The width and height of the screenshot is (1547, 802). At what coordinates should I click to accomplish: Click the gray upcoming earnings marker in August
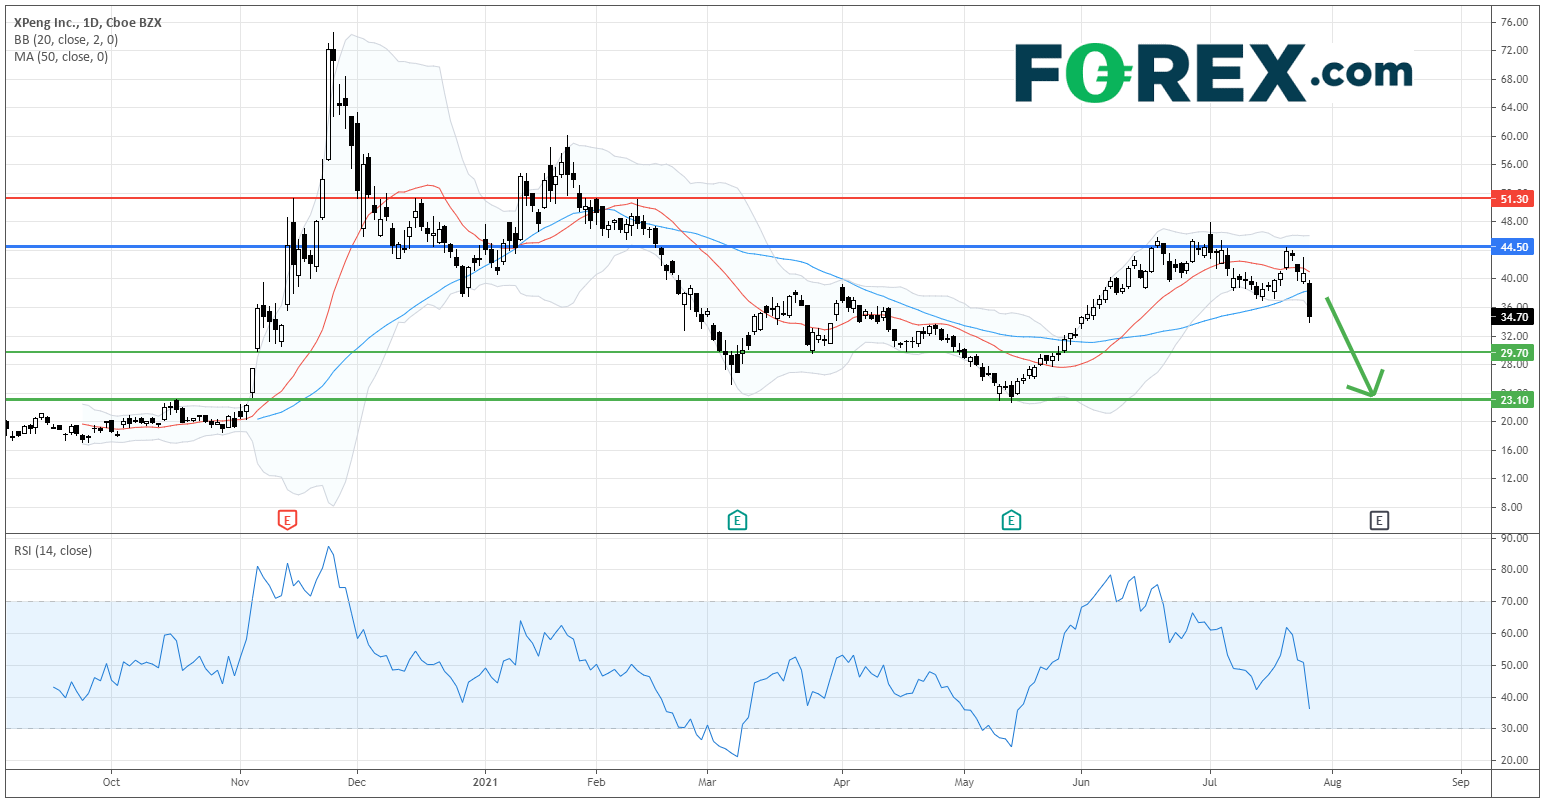point(1379,520)
